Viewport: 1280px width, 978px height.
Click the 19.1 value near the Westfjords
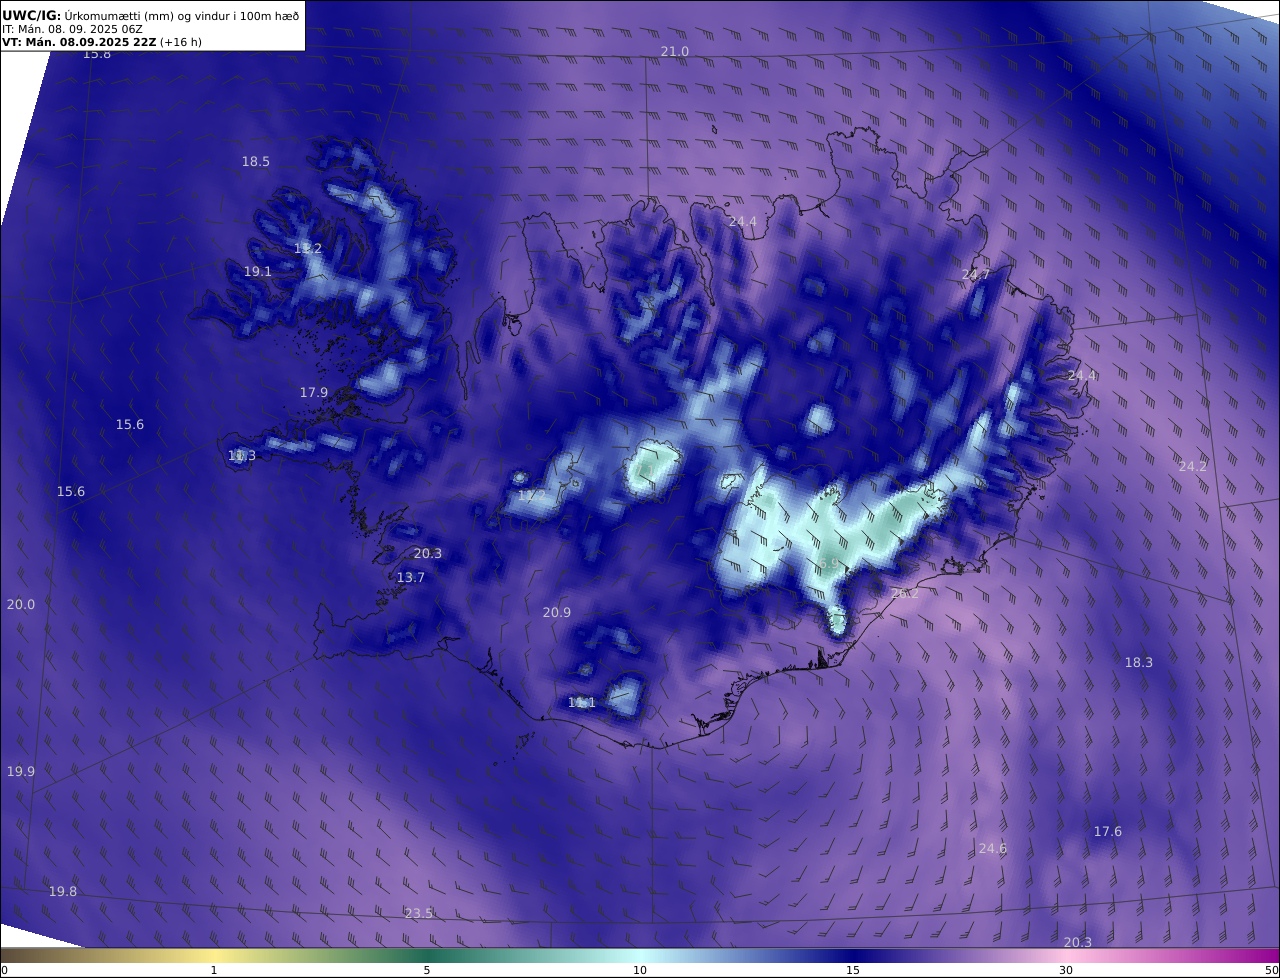(258, 271)
